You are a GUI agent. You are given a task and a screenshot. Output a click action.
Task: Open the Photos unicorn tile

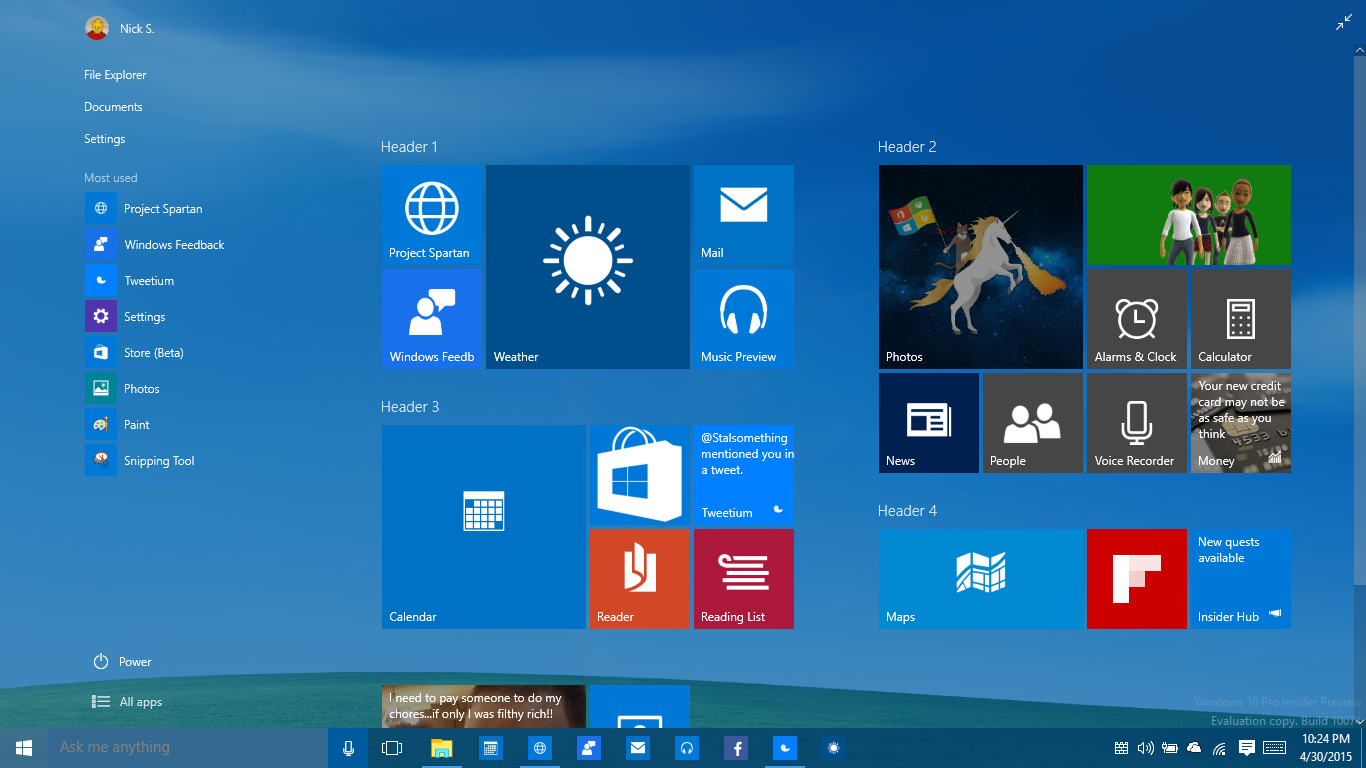[x=981, y=267]
